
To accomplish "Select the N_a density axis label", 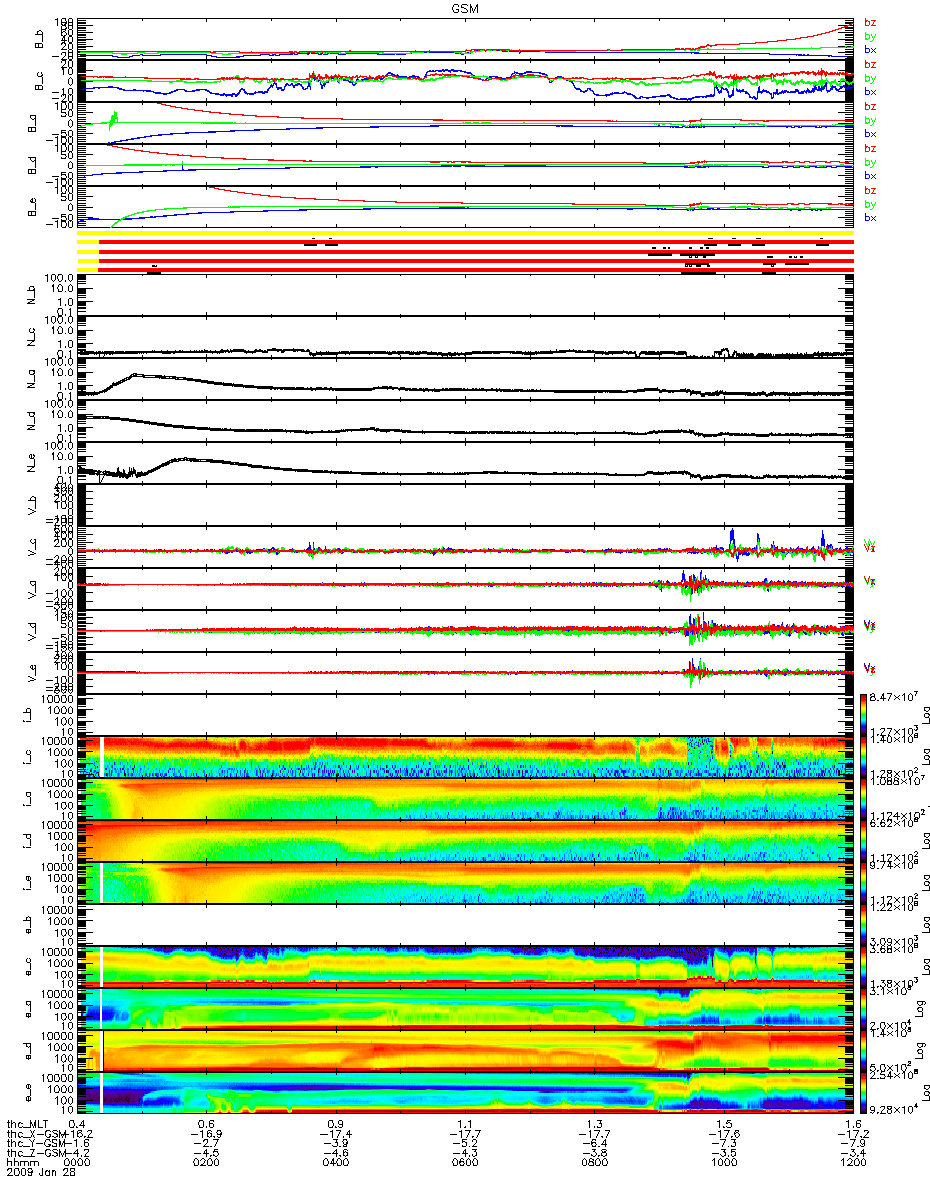I will click(31, 379).
